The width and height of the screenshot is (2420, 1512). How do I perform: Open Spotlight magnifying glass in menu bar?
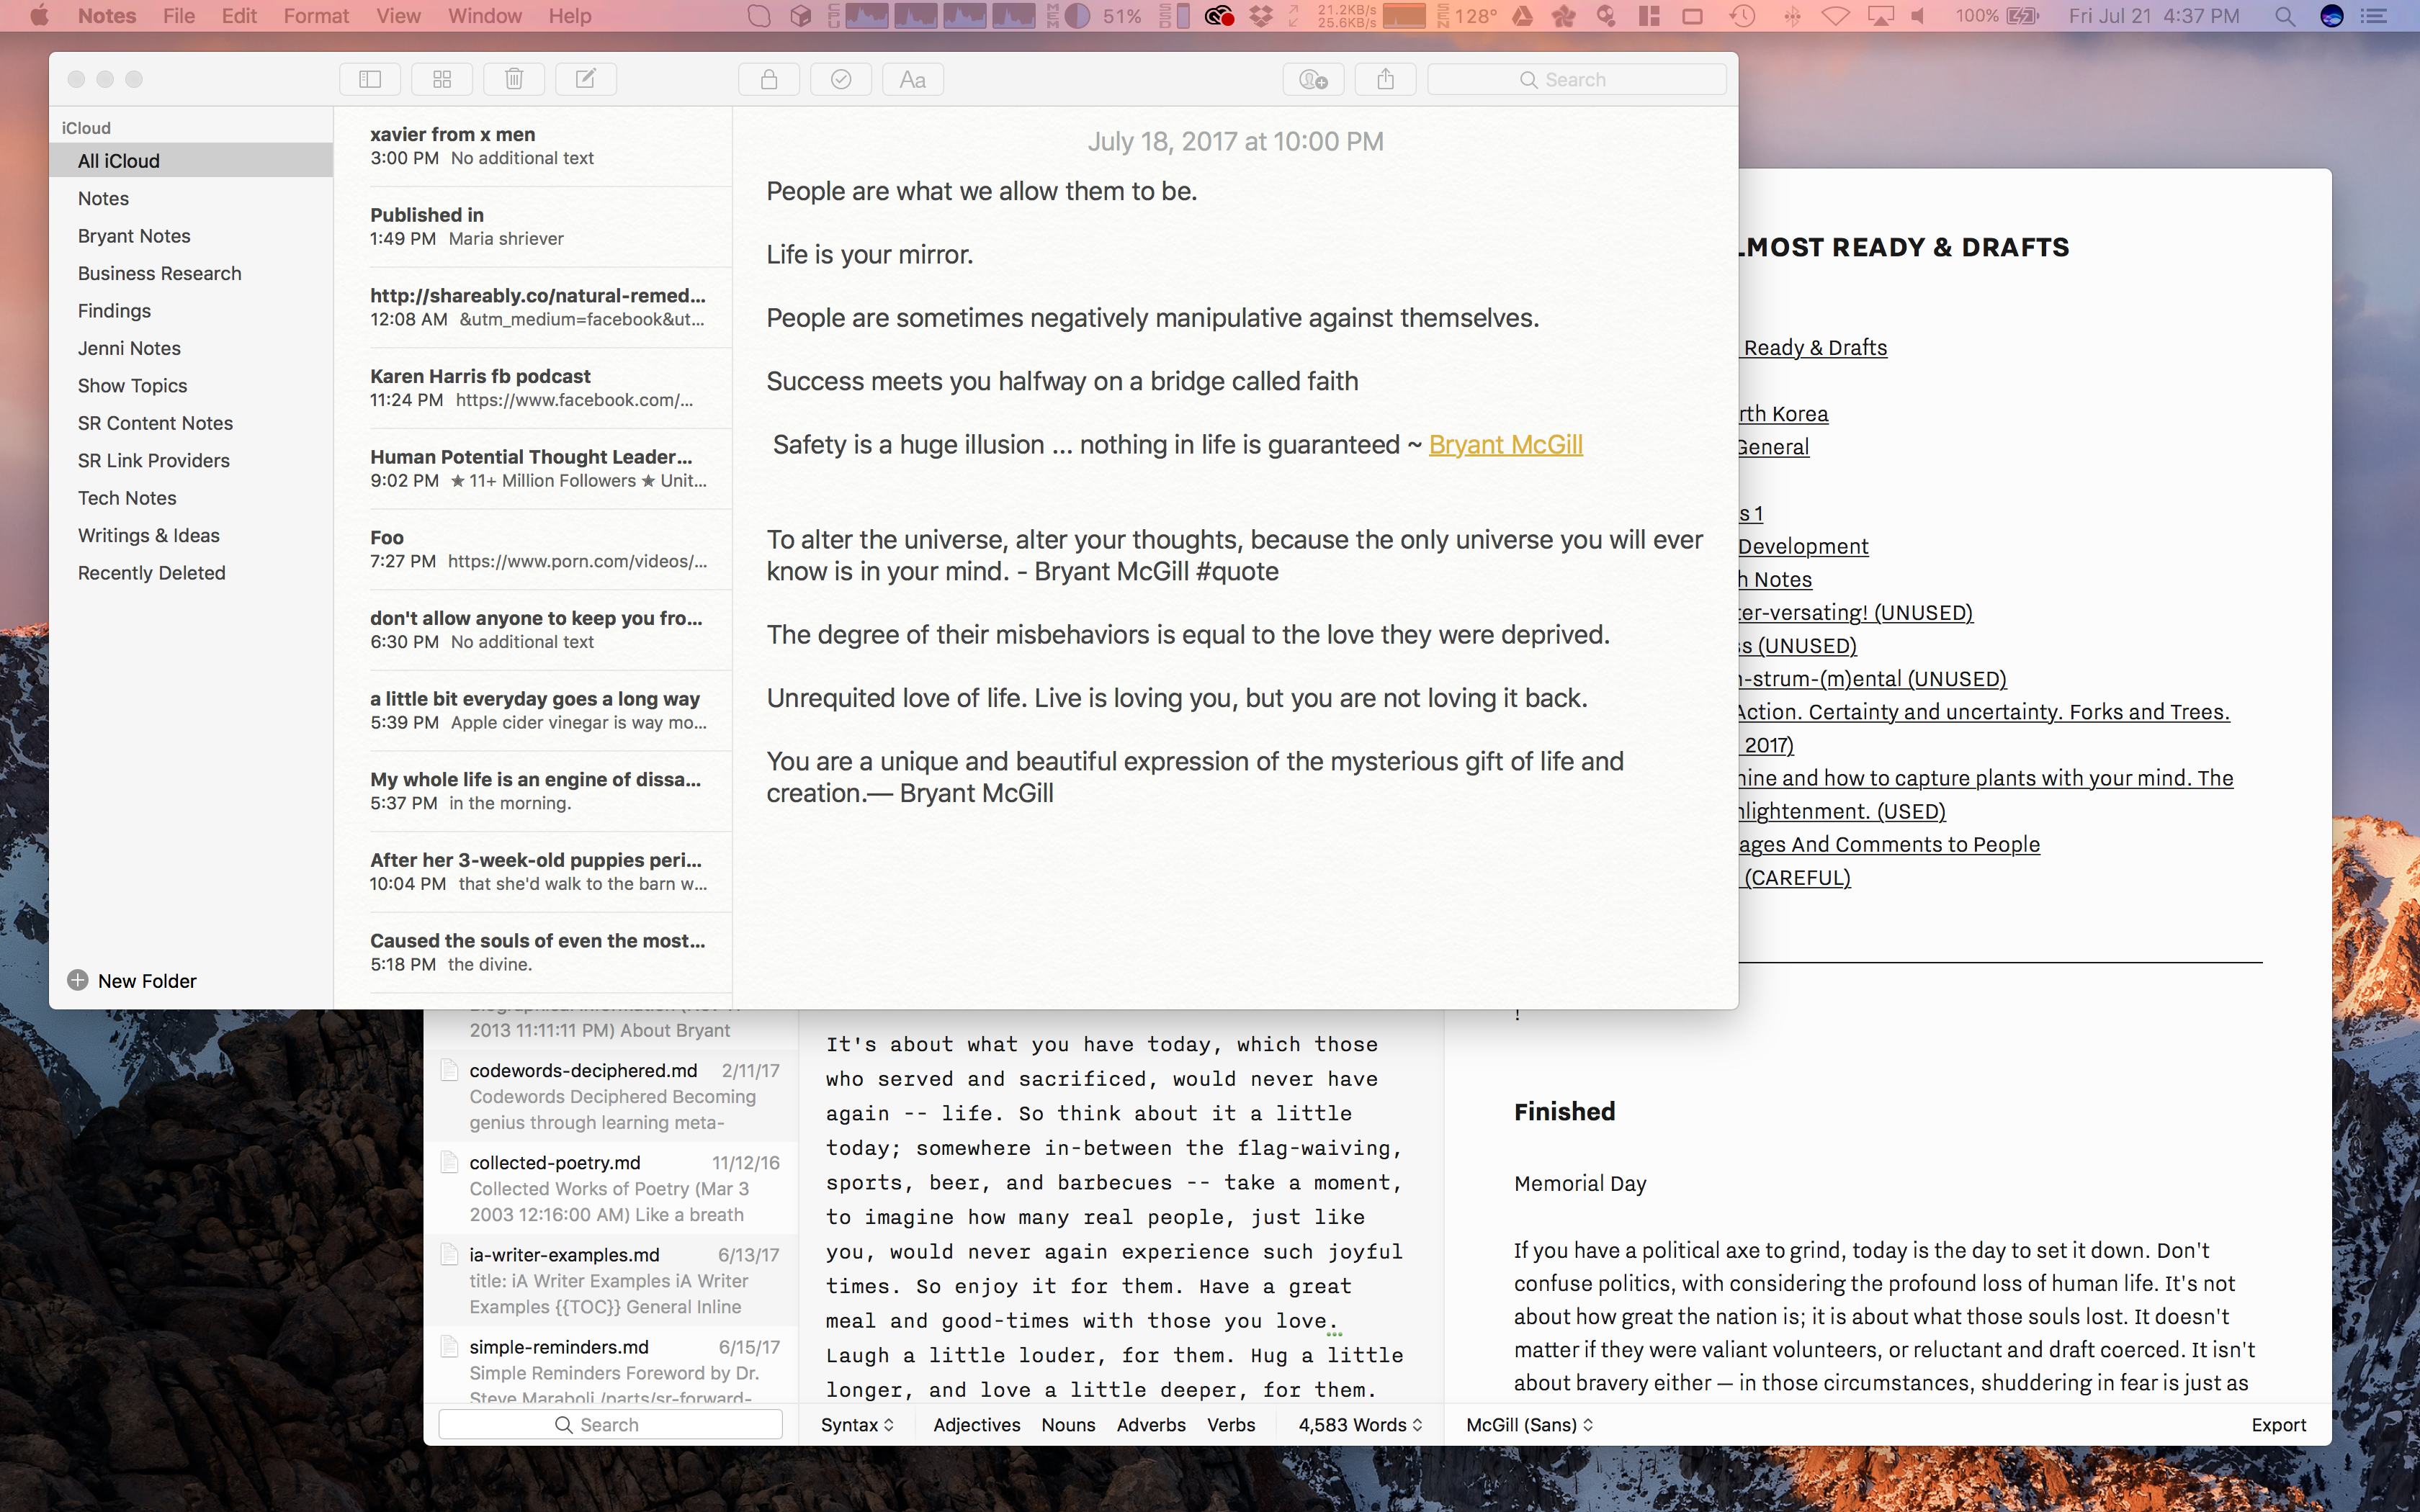2285,16
